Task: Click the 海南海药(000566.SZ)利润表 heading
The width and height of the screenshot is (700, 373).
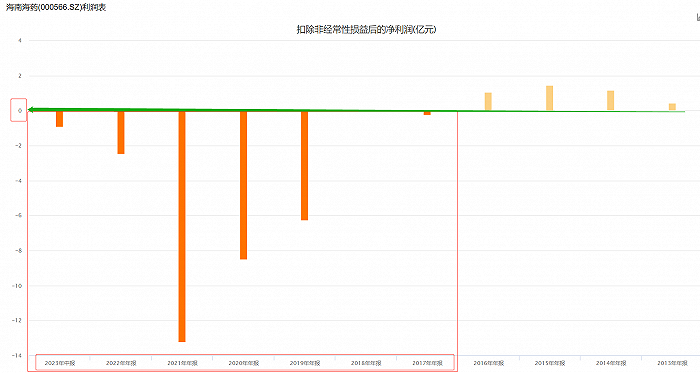Action: 56,7
